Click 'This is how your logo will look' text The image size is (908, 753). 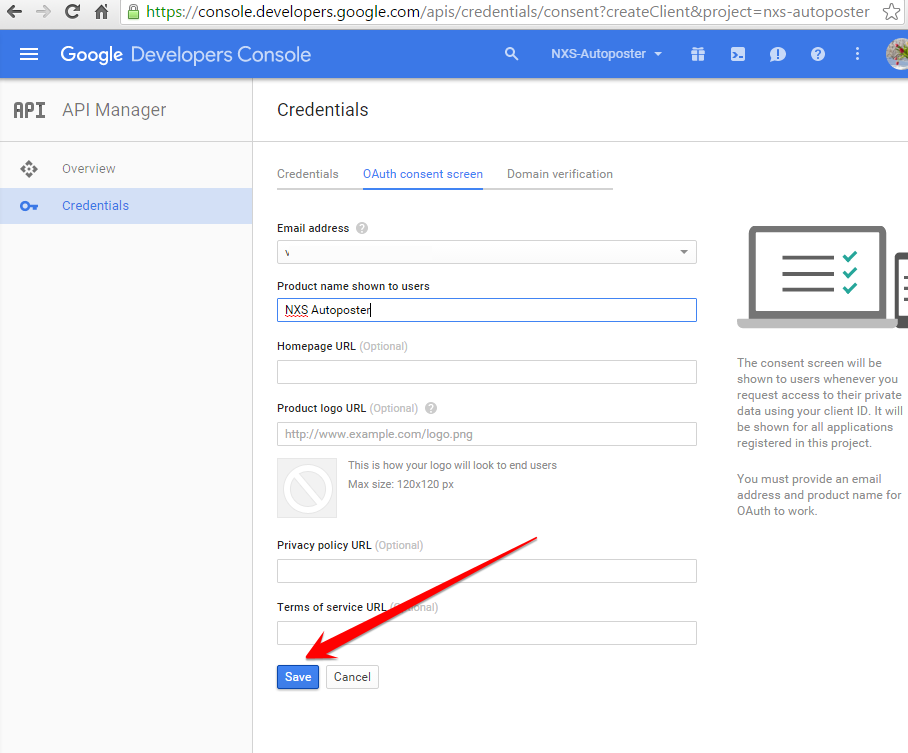[x=452, y=465]
